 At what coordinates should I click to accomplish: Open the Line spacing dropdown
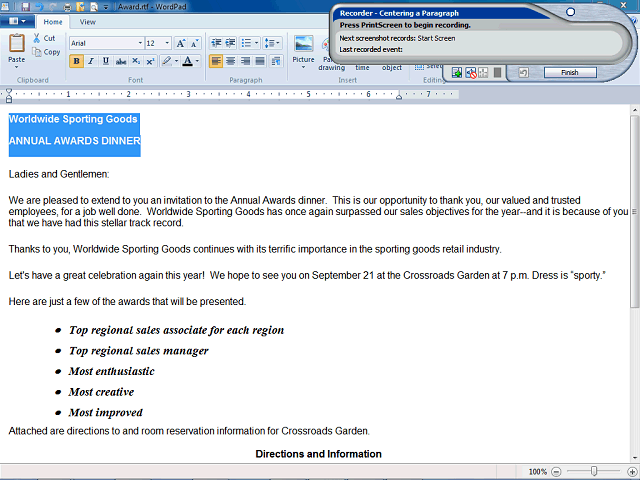272,43
